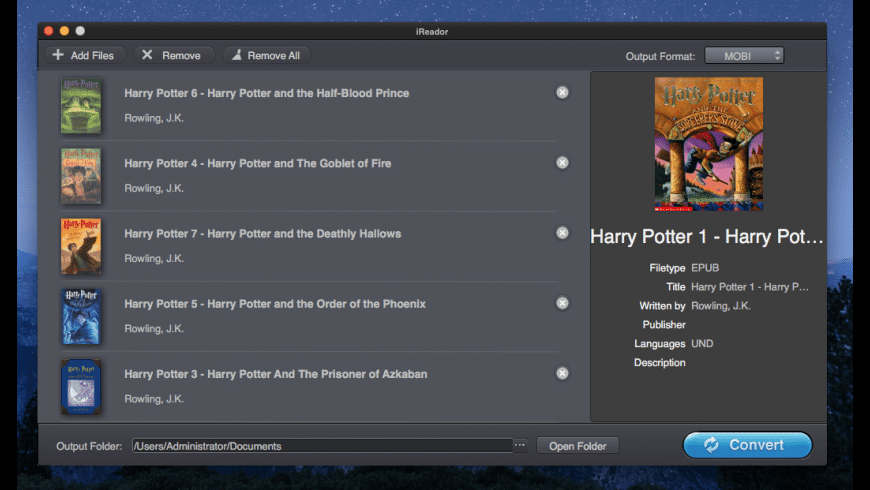Click the Prisoner of Azkaban cover thumbnail
Viewport: 870px width, 490px height.
pos(81,386)
